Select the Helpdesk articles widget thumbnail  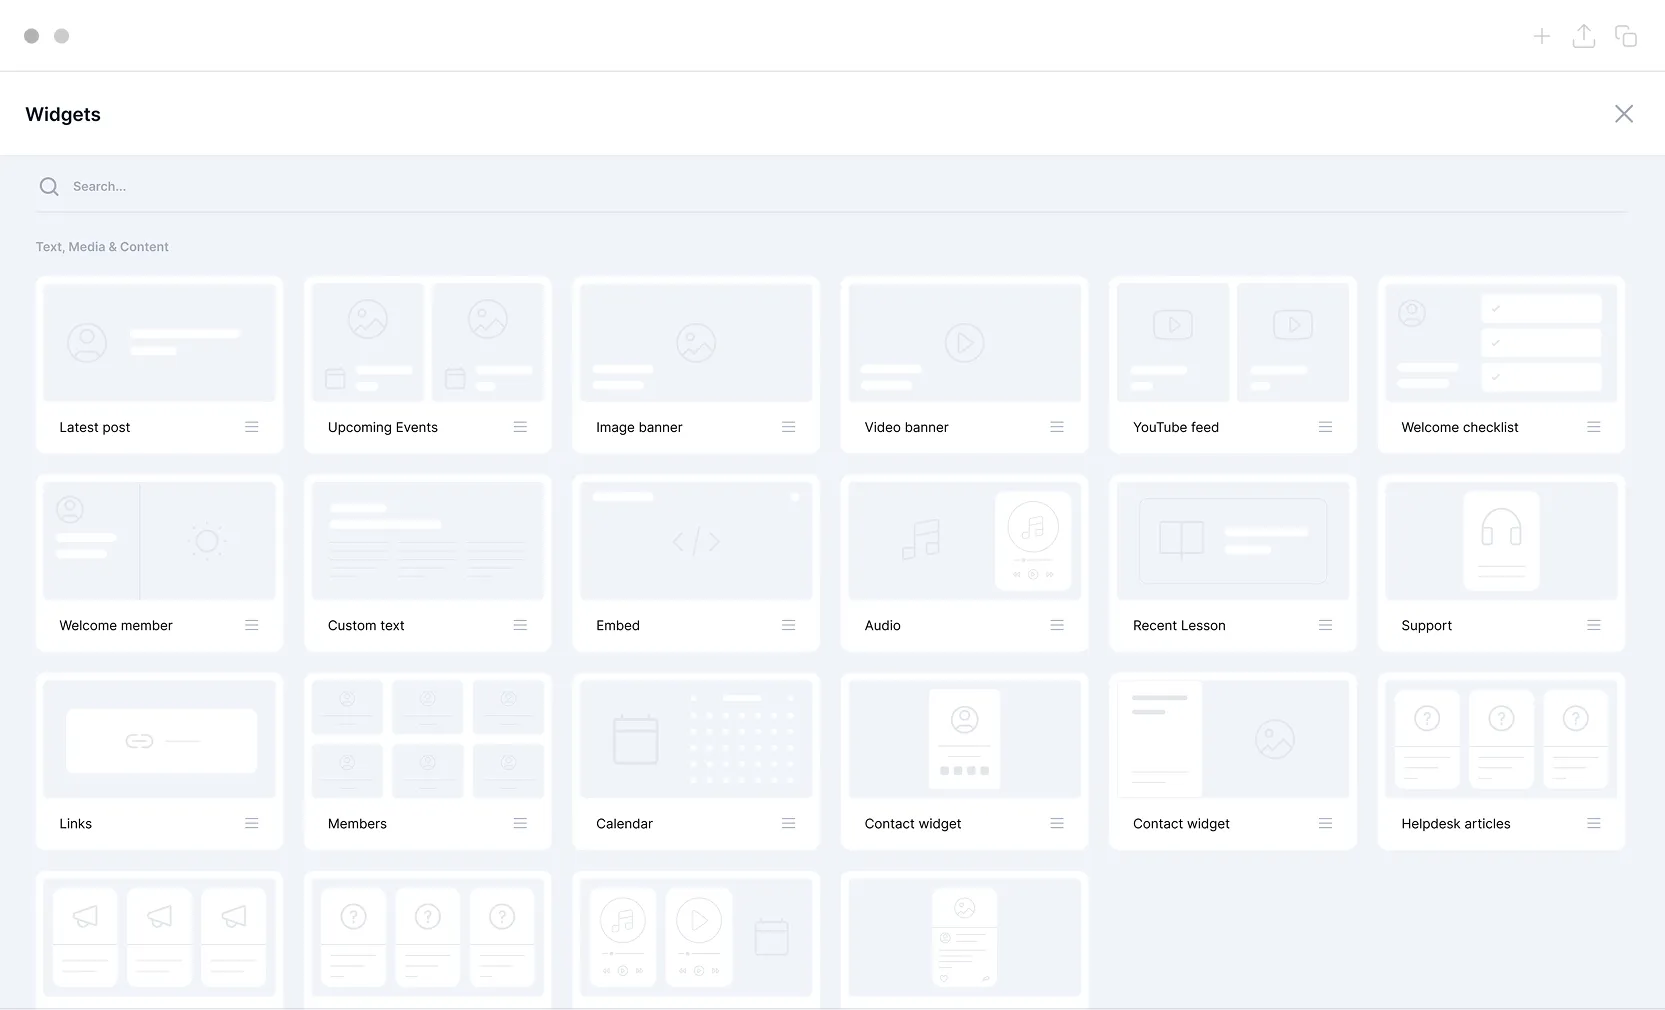tap(1501, 739)
